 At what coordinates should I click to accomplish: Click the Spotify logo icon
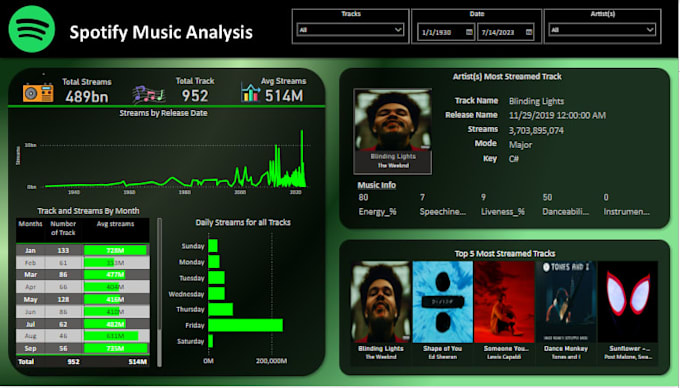coord(32,29)
